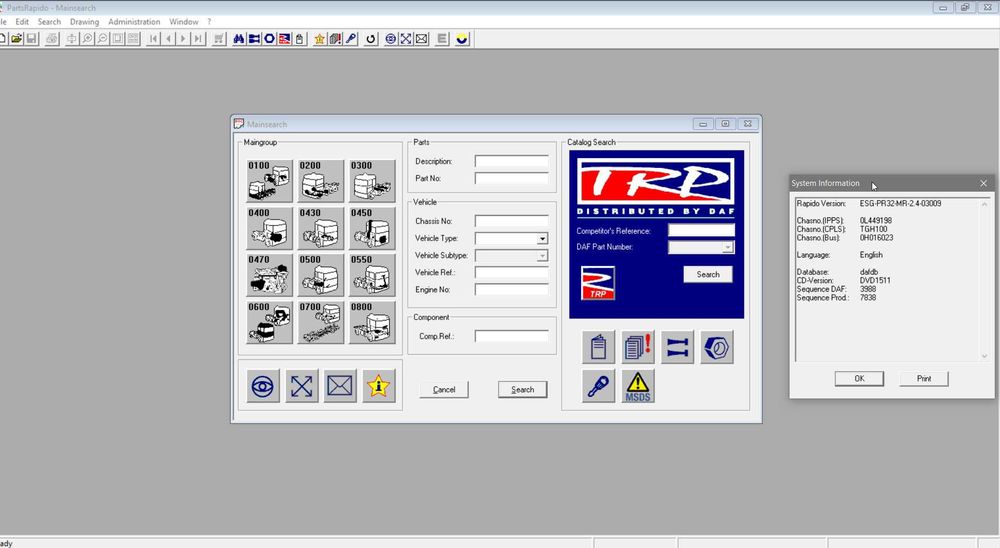
Task: Click the large nut catalog icon
Action: coord(717,348)
